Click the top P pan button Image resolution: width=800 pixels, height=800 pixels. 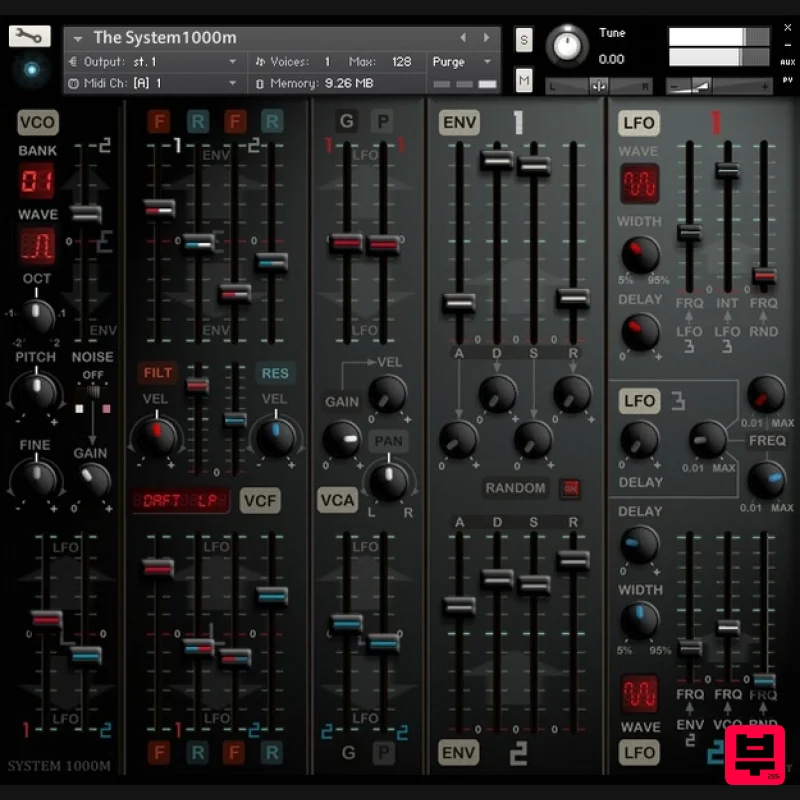pos(382,121)
